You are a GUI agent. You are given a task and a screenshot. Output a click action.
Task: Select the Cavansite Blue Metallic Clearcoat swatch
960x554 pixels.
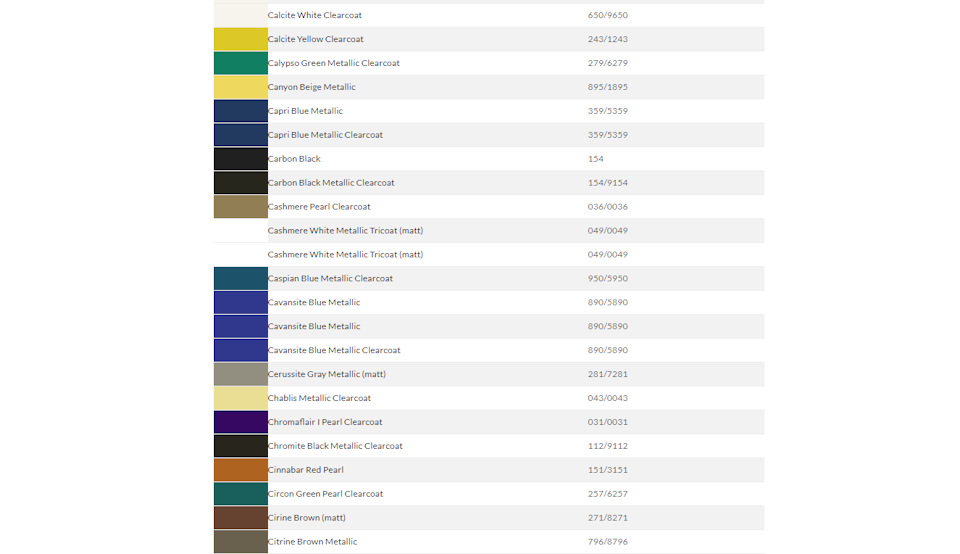tap(241, 350)
